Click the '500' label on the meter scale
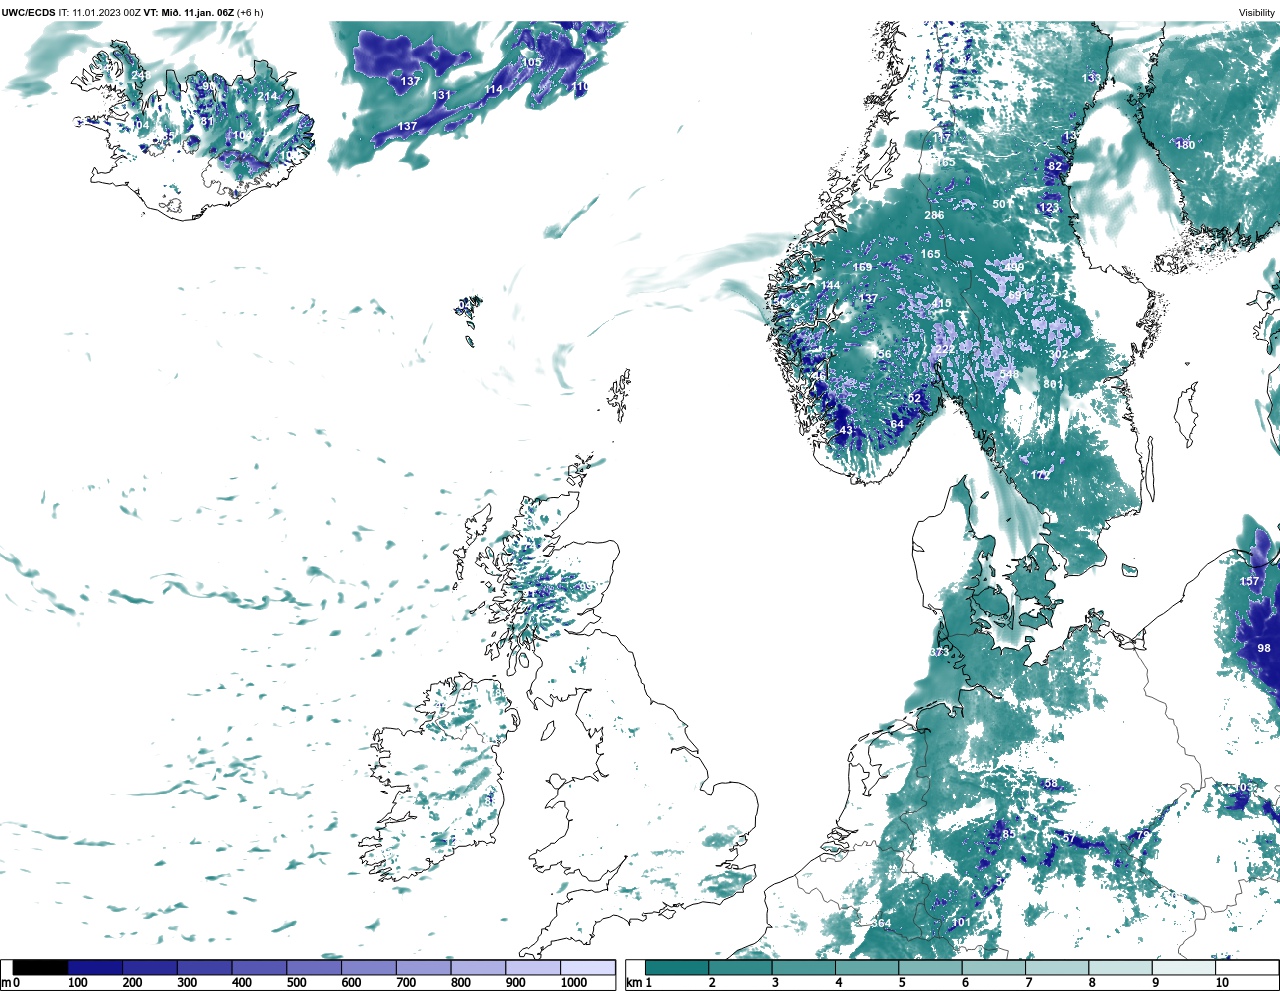The height and width of the screenshot is (991, 1280). (x=297, y=983)
